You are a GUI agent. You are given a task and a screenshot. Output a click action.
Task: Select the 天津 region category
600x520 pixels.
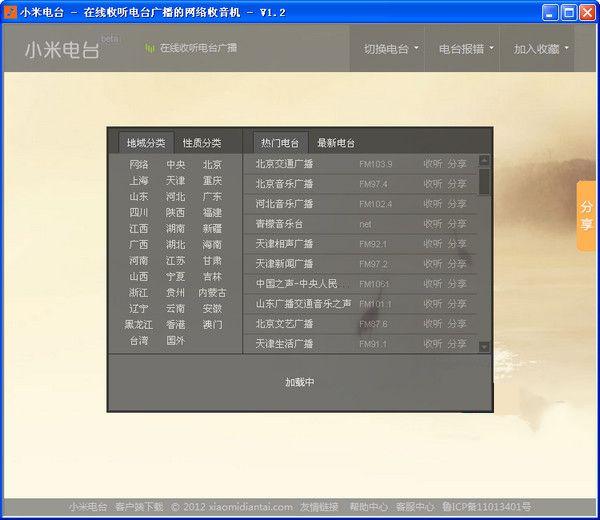click(x=175, y=181)
